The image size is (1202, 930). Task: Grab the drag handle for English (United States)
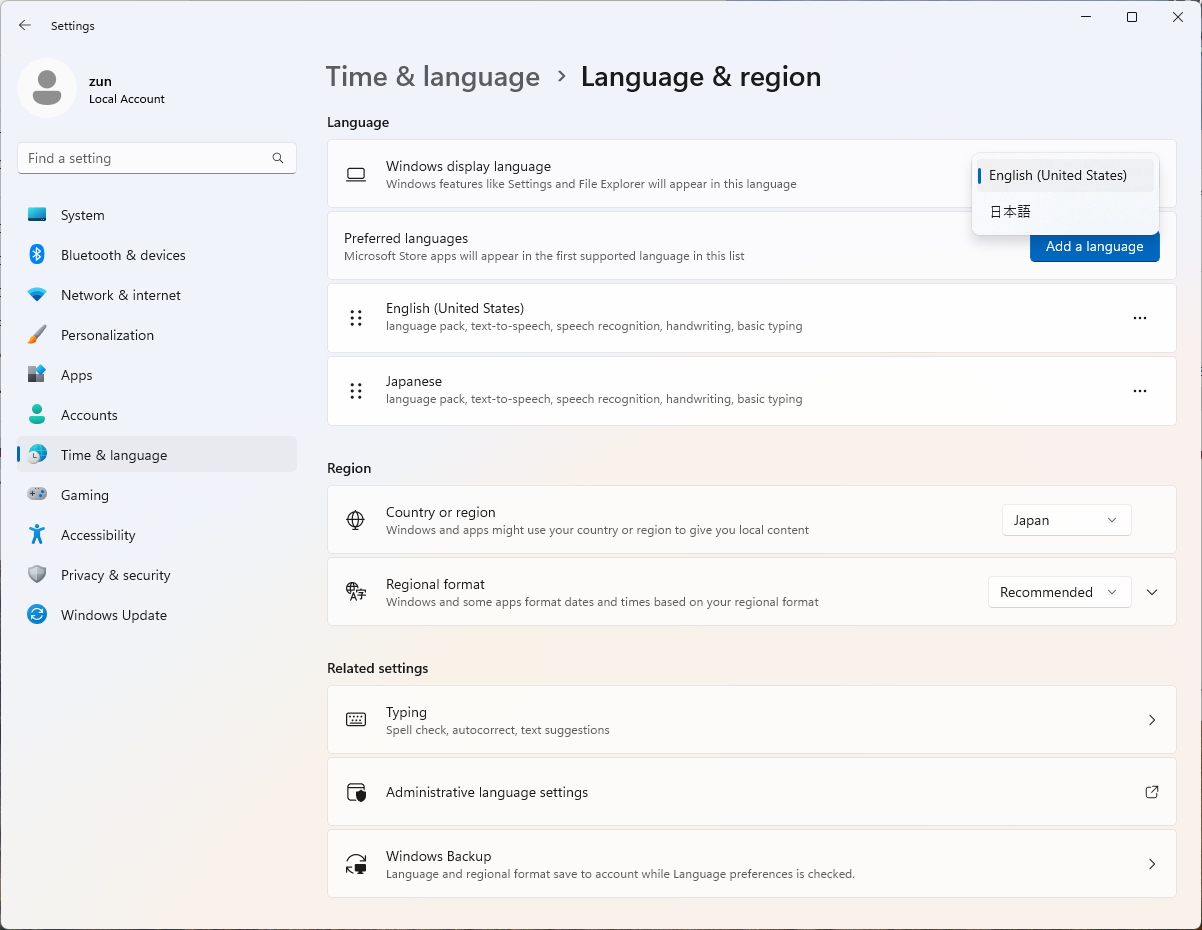pyautogui.click(x=356, y=318)
